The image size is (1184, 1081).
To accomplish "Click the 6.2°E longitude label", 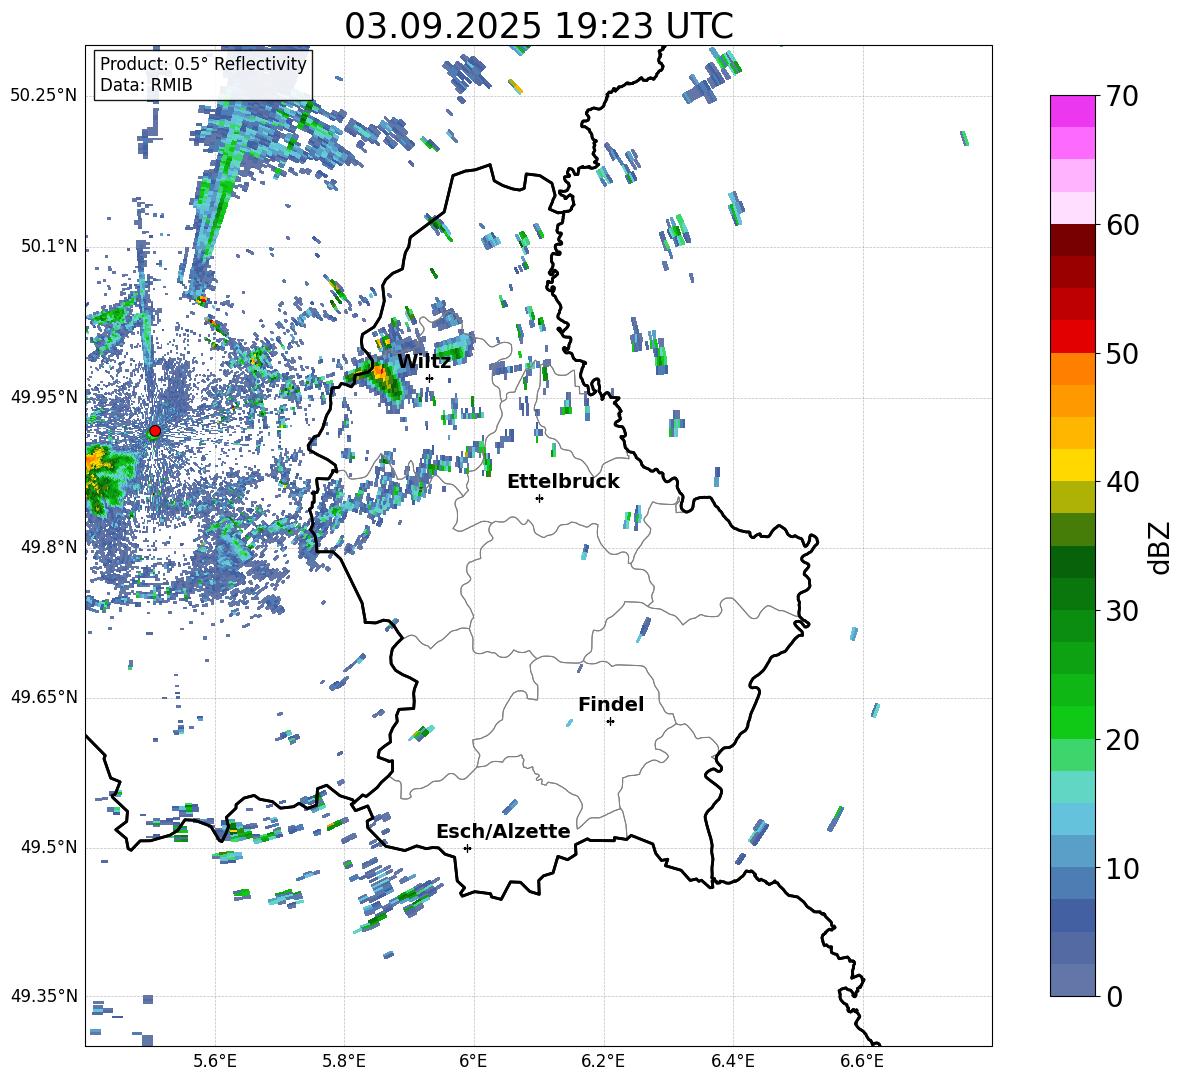I will [x=603, y=1061].
